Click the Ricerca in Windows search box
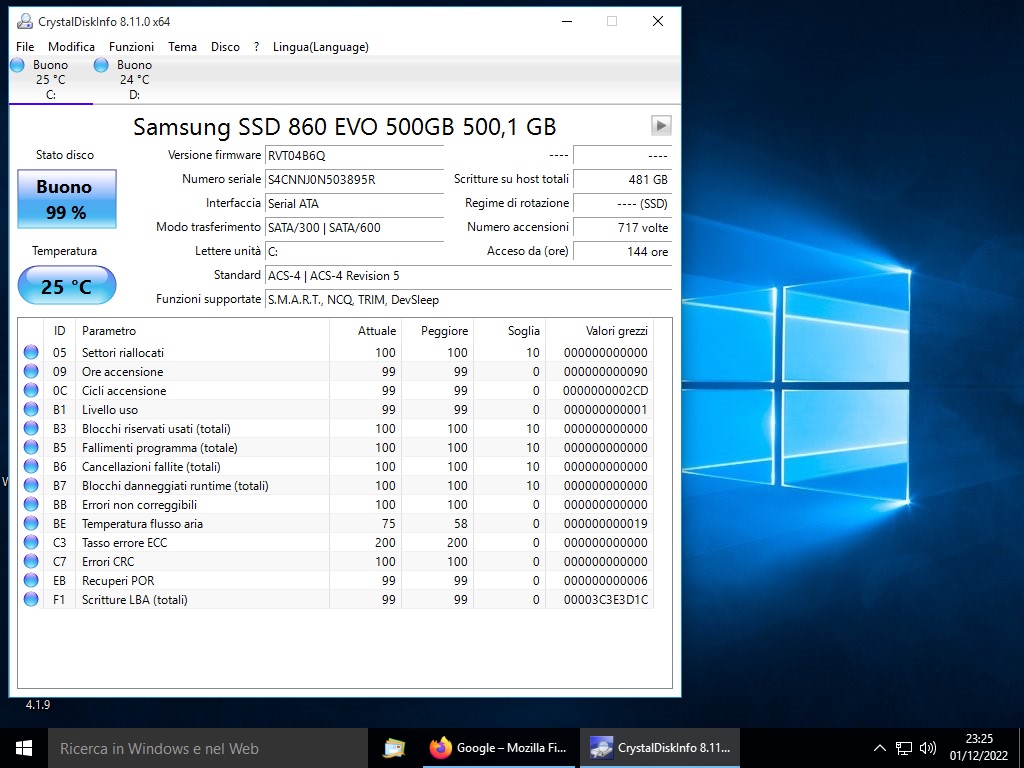This screenshot has height=768, width=1024. [x=208, y=748]
